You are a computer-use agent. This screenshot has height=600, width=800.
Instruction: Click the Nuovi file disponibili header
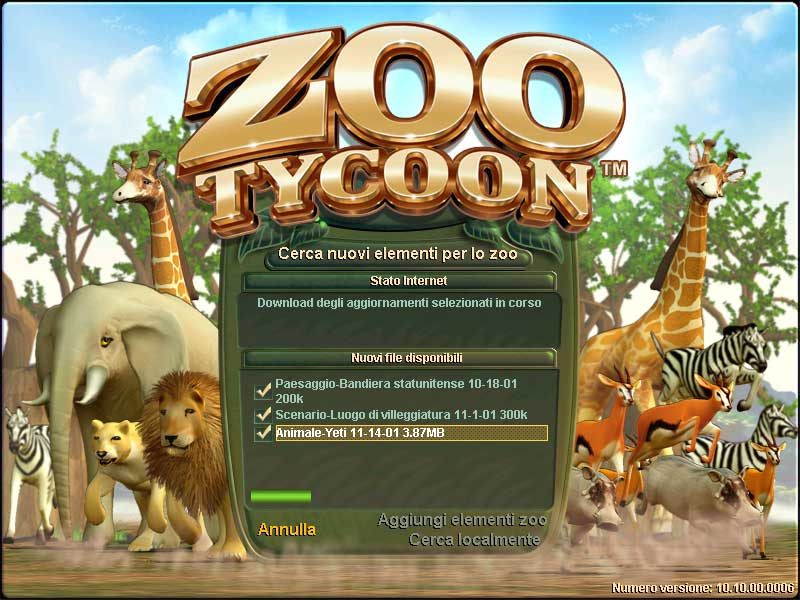pos(400,358)
